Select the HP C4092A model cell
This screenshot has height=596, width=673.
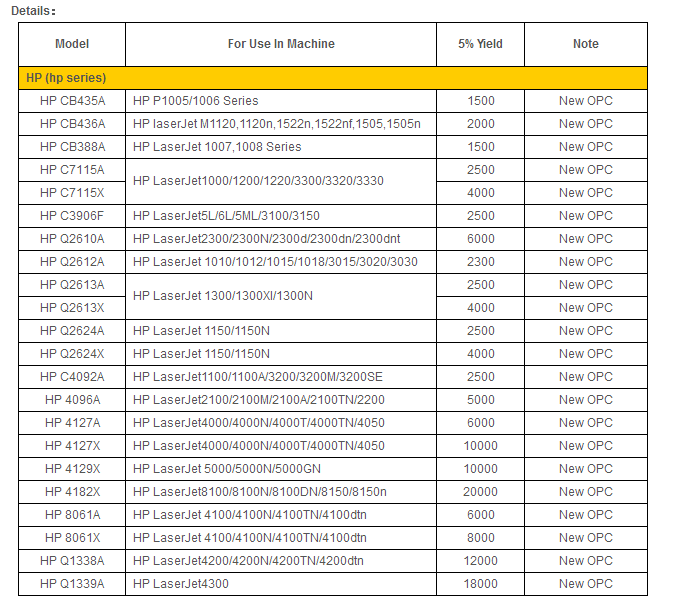tap(72, 377)
